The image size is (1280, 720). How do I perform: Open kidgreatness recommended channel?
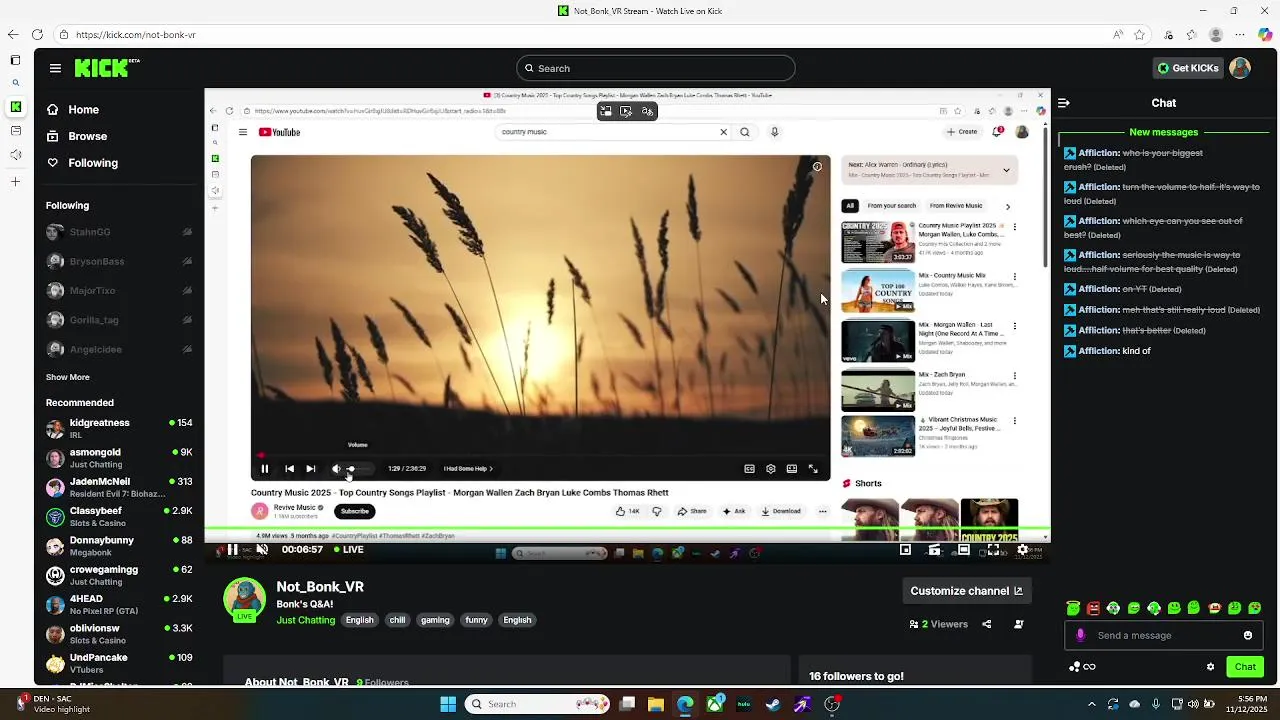[118, 429]
